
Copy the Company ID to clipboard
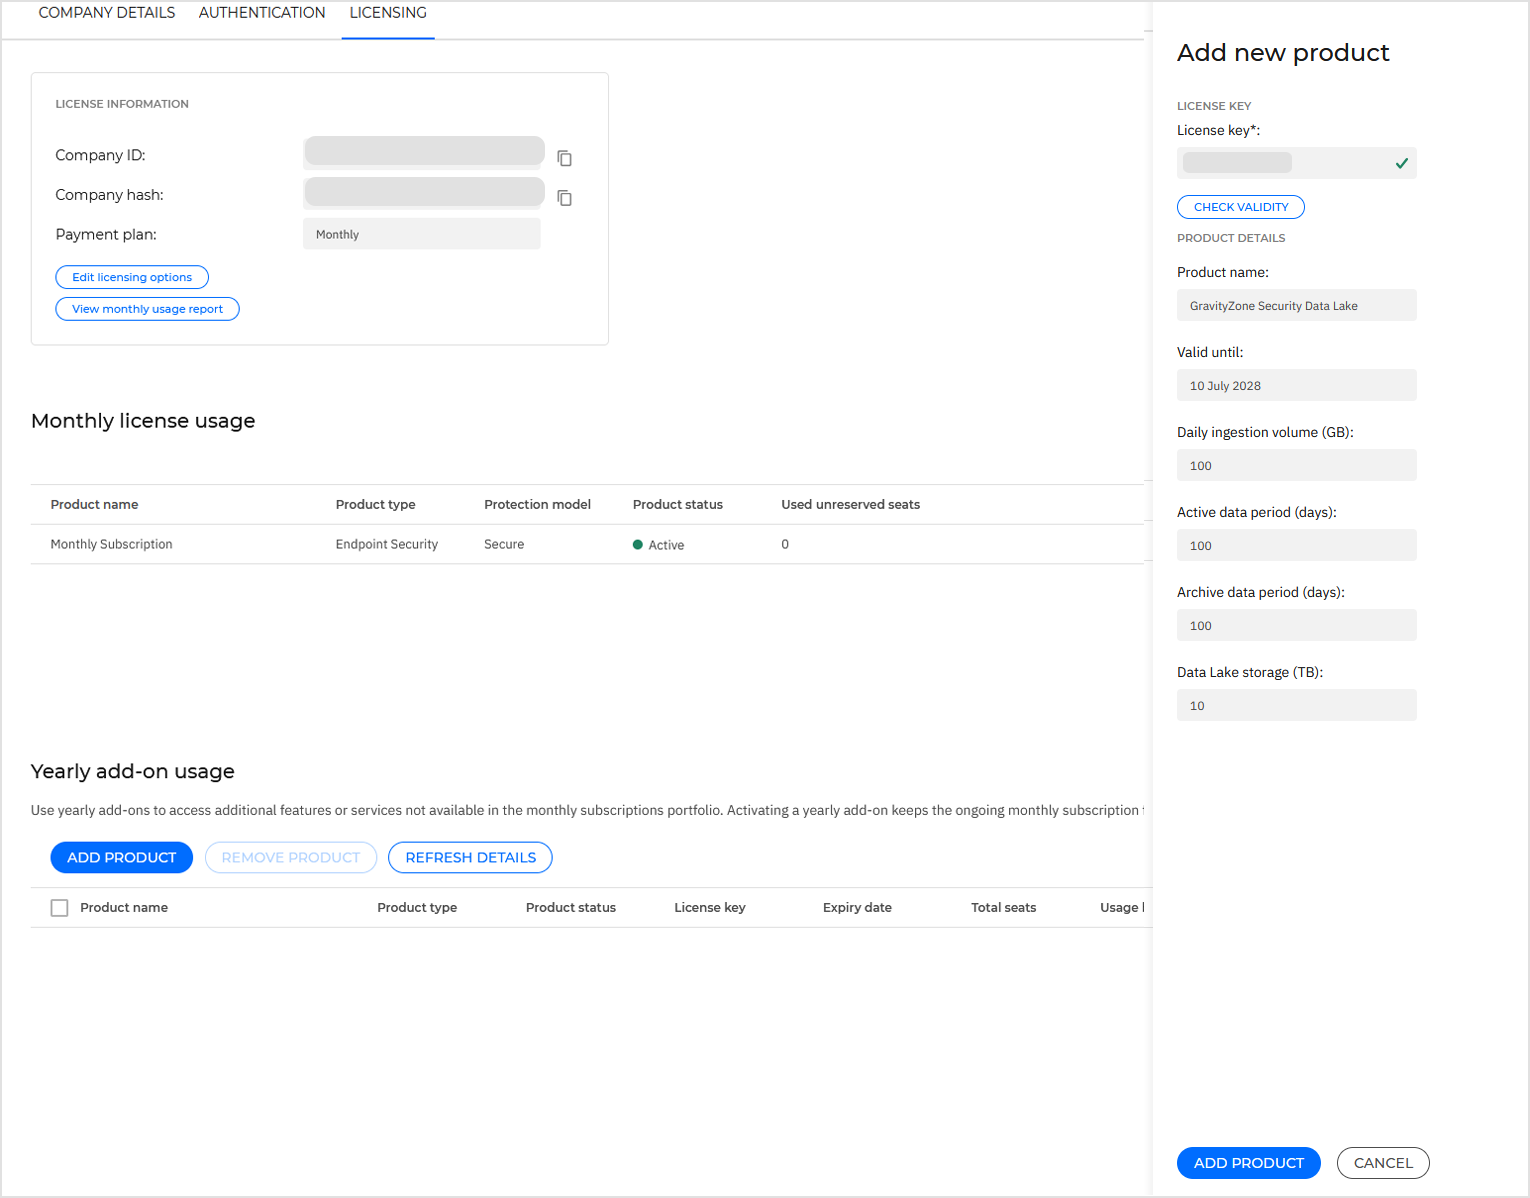pos(564,158)
